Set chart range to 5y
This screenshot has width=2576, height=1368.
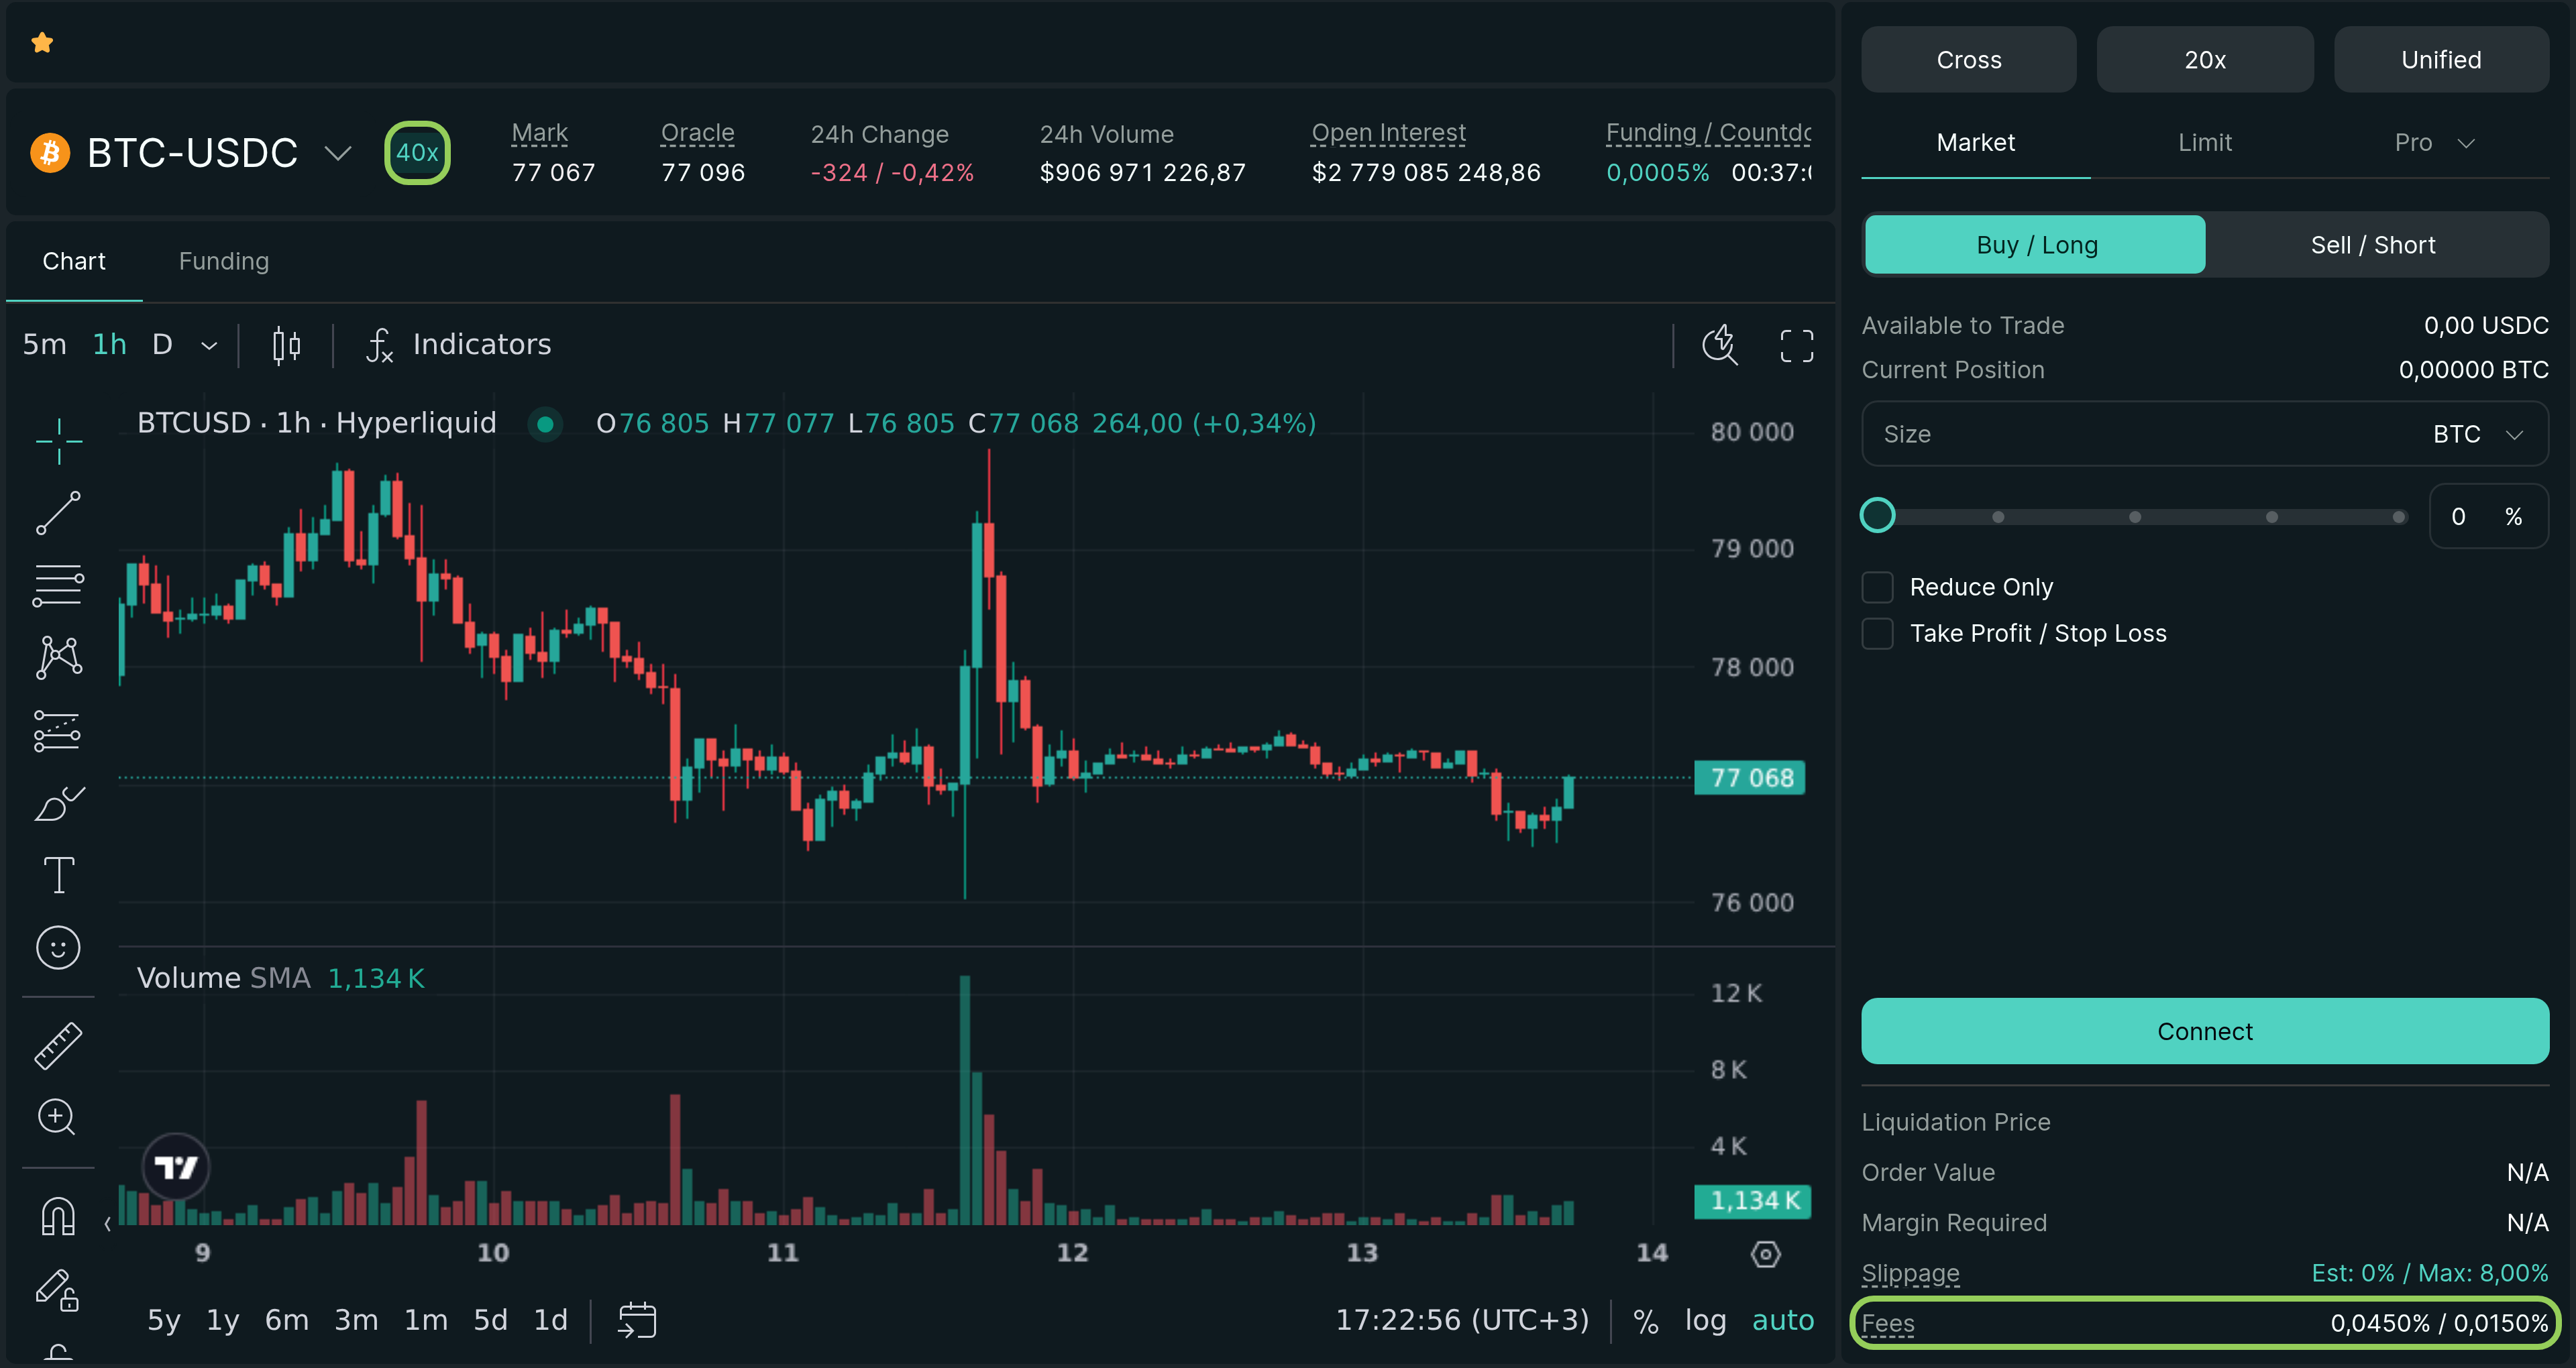164,1321
